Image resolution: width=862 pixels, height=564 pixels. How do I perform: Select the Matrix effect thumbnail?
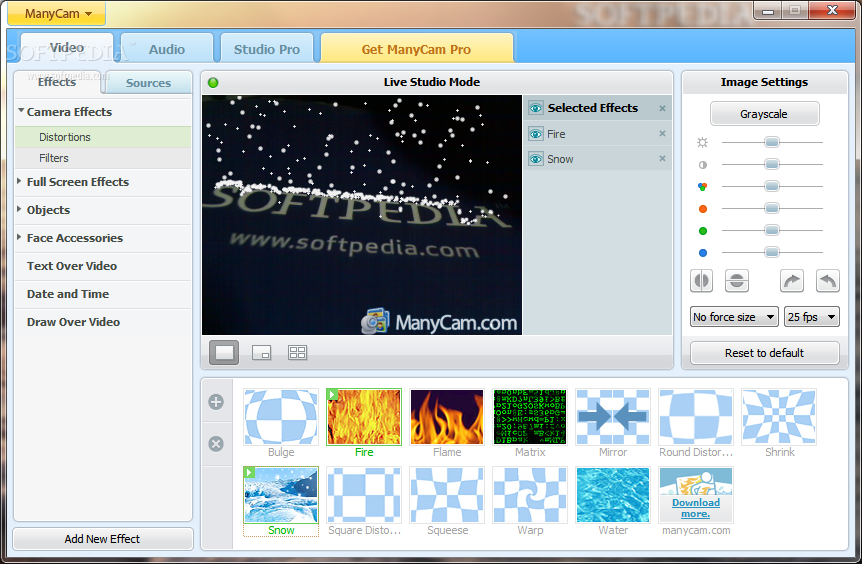[x=530, y=417]
